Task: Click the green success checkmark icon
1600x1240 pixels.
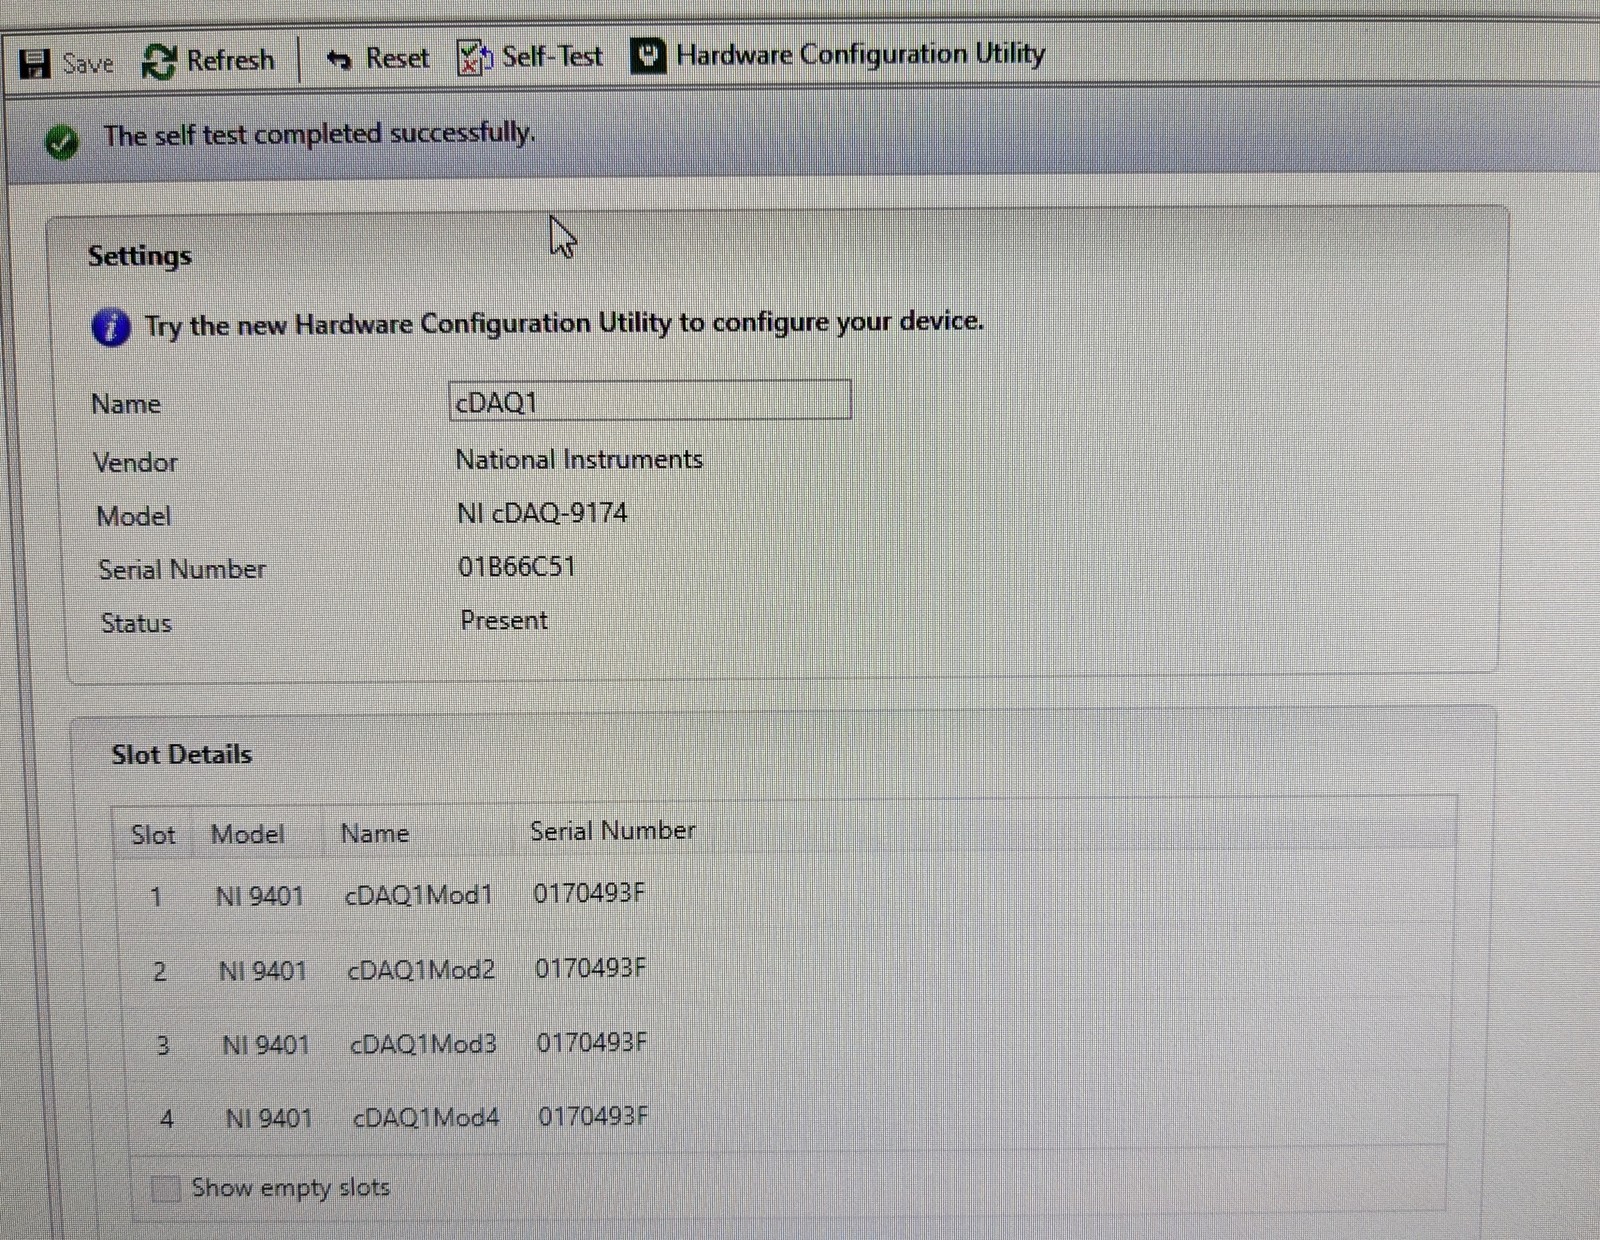Action: [x=62, y=142]
